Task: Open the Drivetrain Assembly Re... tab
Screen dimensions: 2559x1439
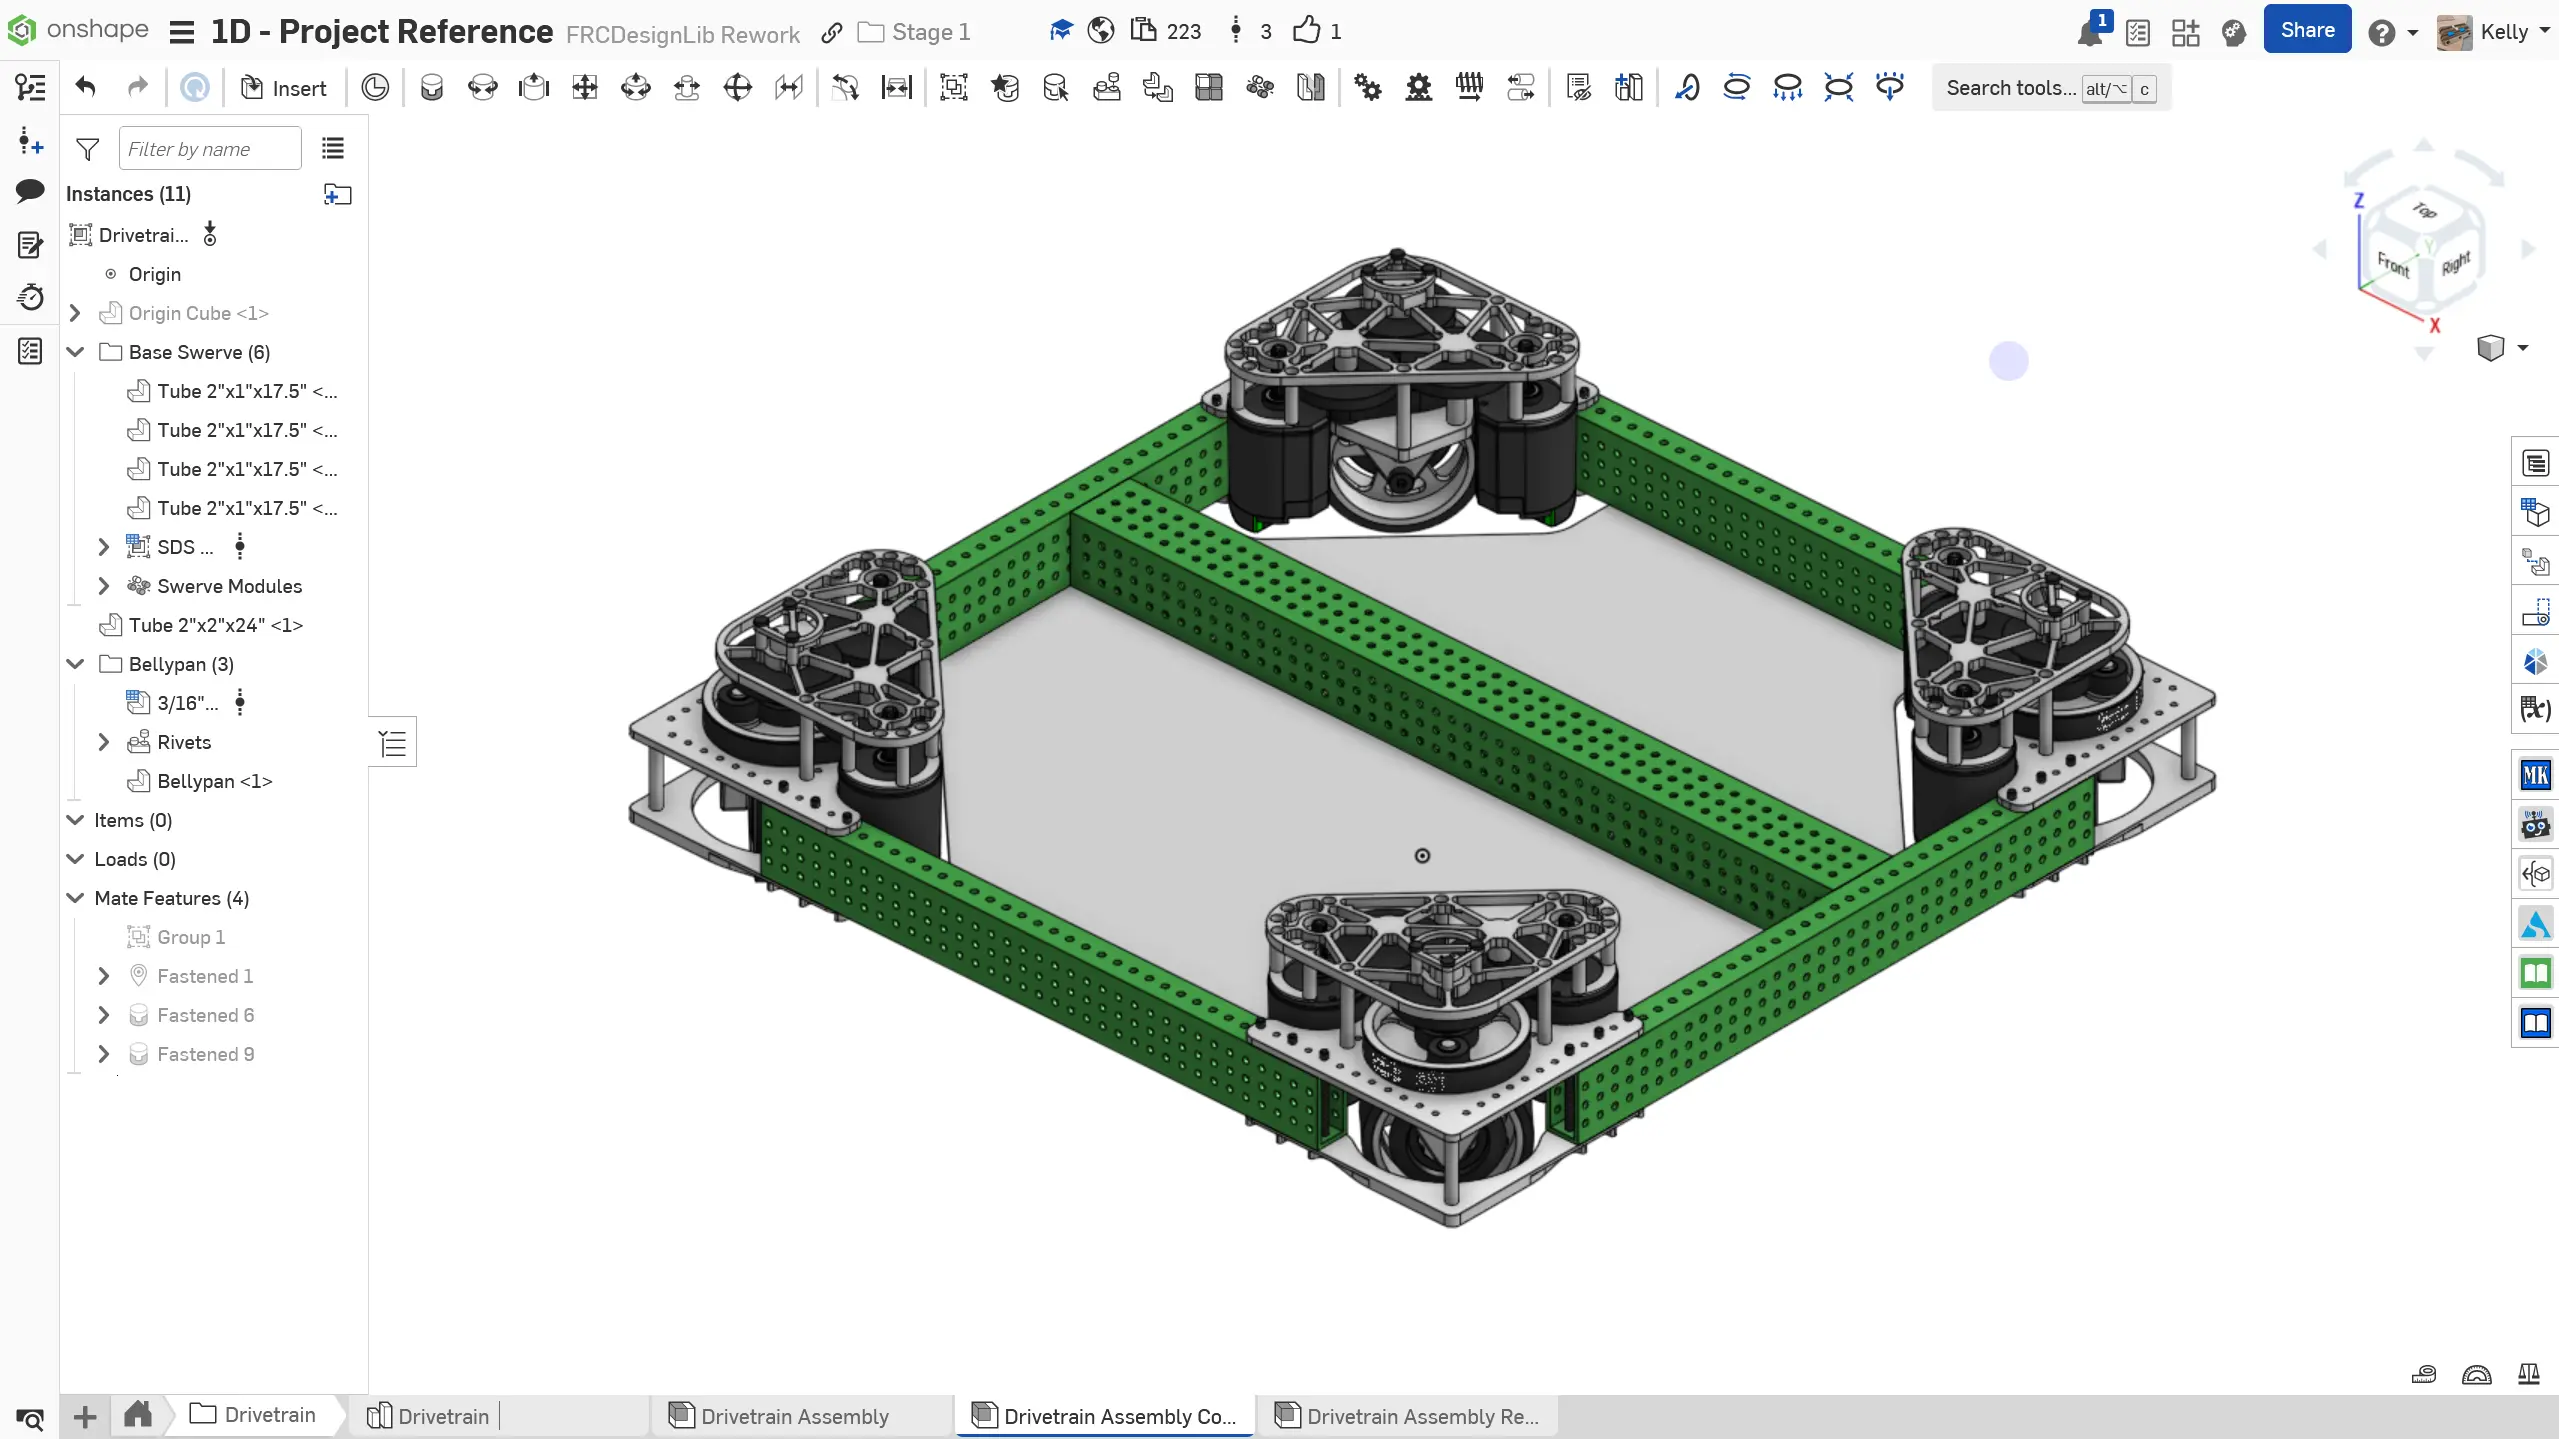Action: pos(1421,1416)
